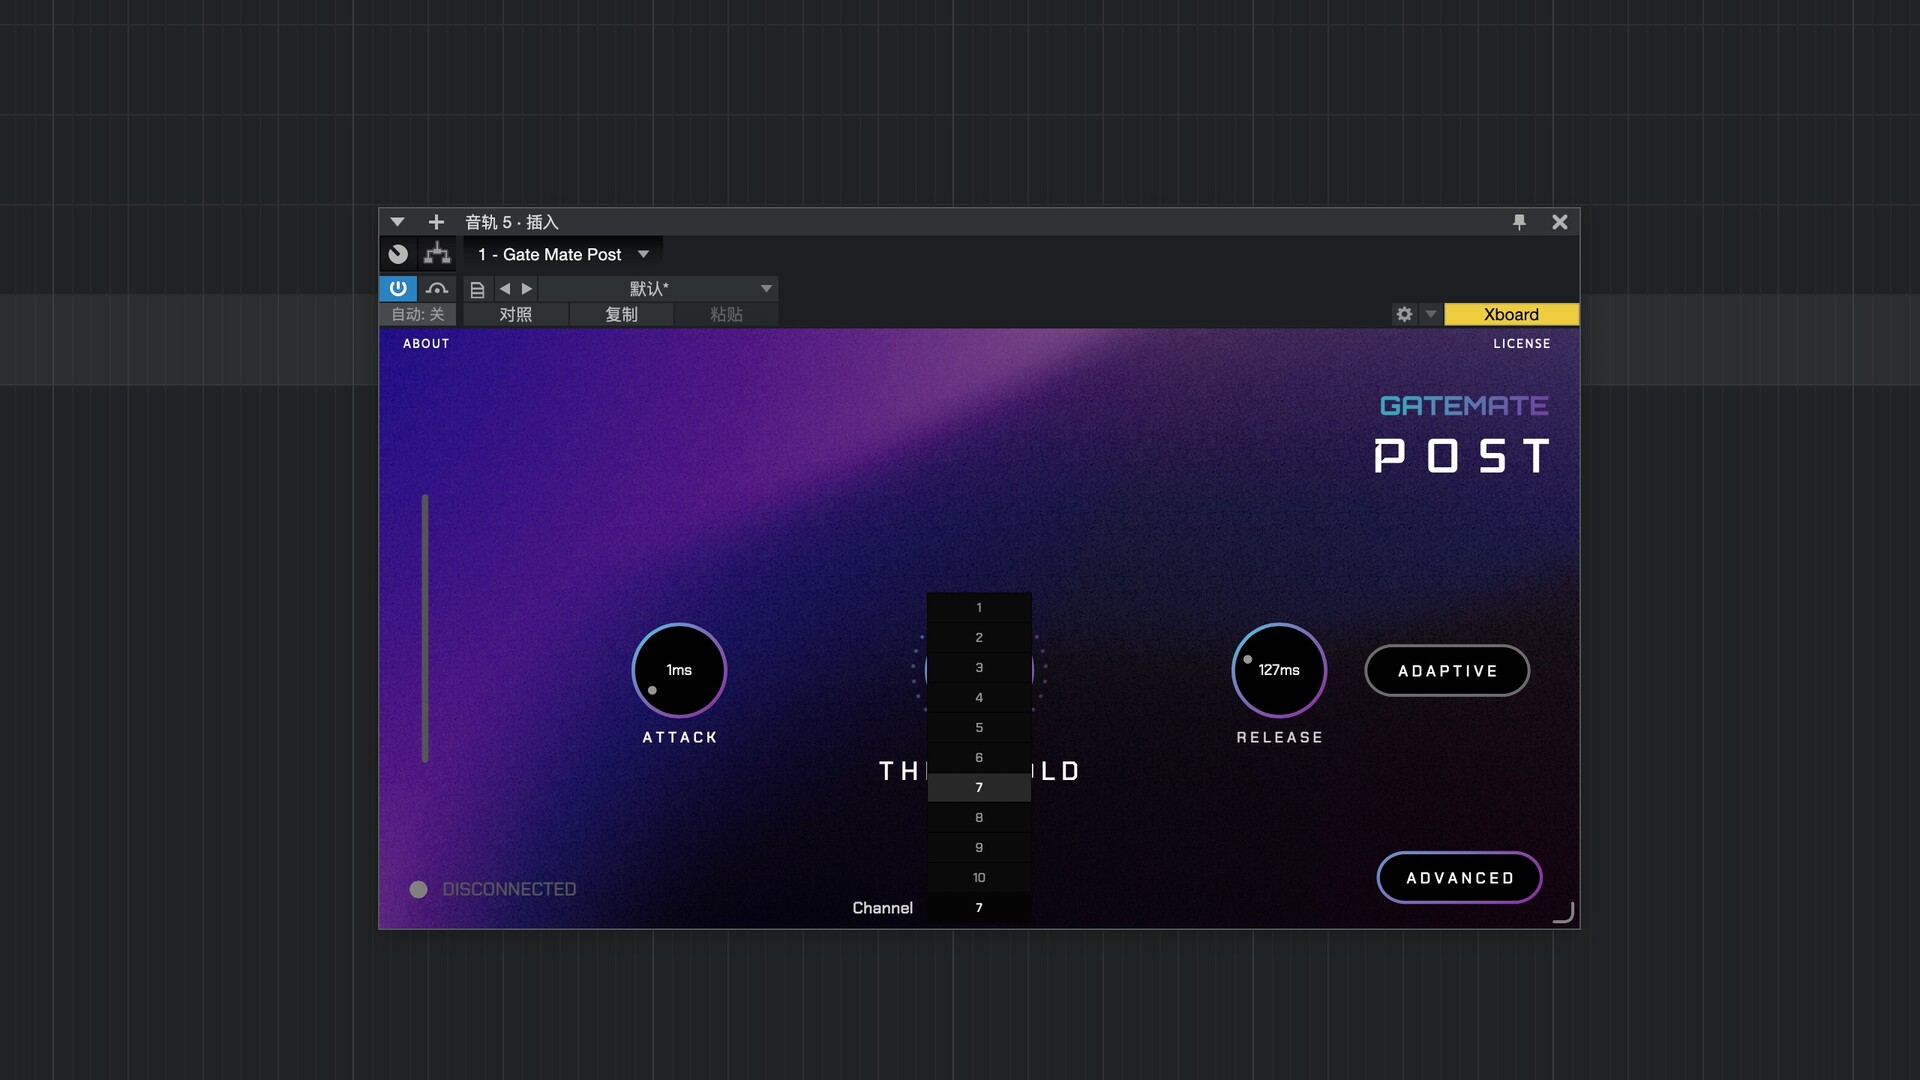Open the ABOUT link

(x=426, y=343)
